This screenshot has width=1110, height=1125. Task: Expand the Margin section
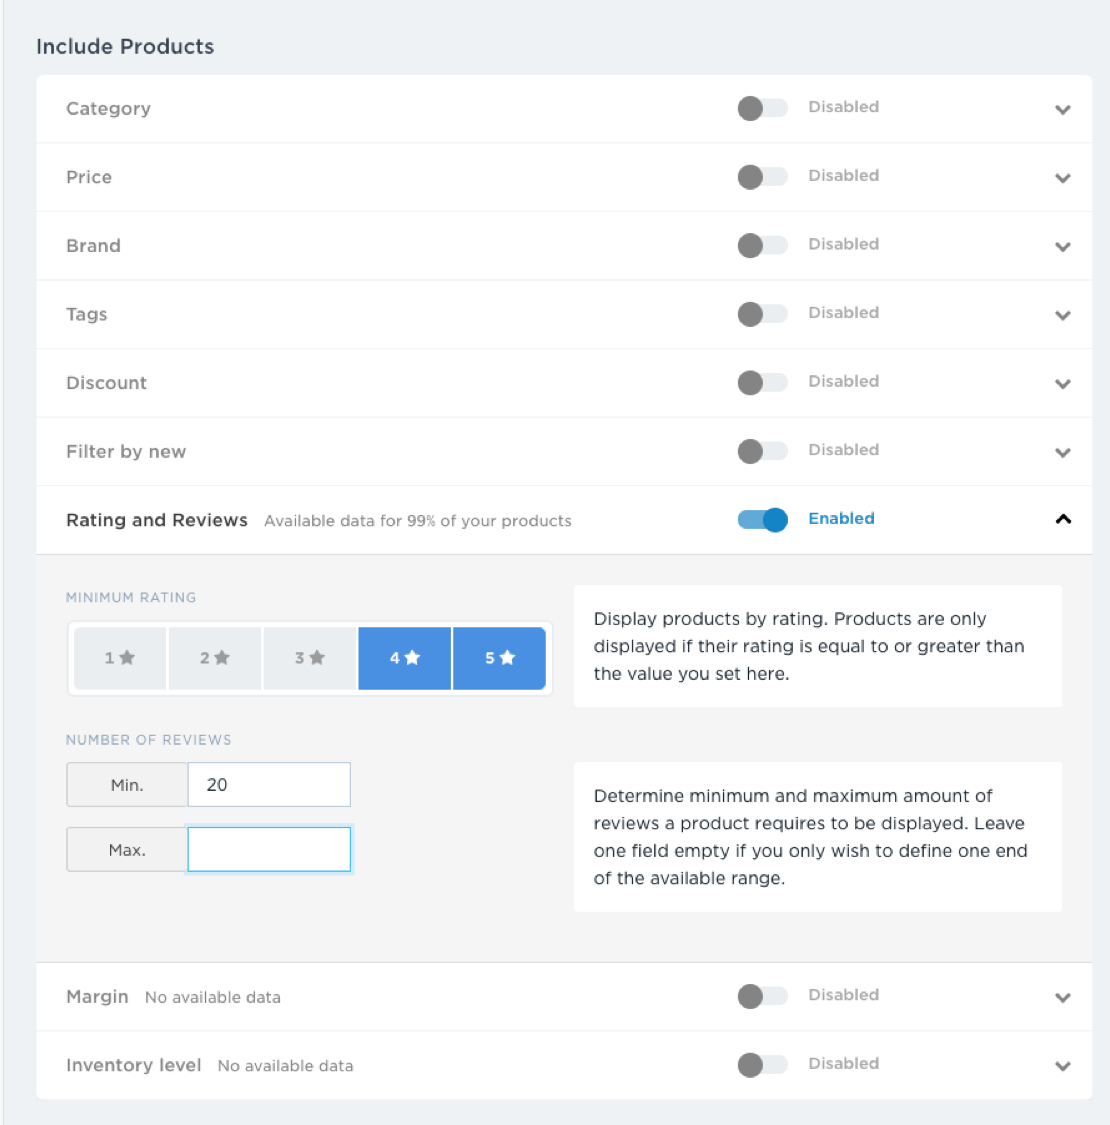(x=1062, y=997)
